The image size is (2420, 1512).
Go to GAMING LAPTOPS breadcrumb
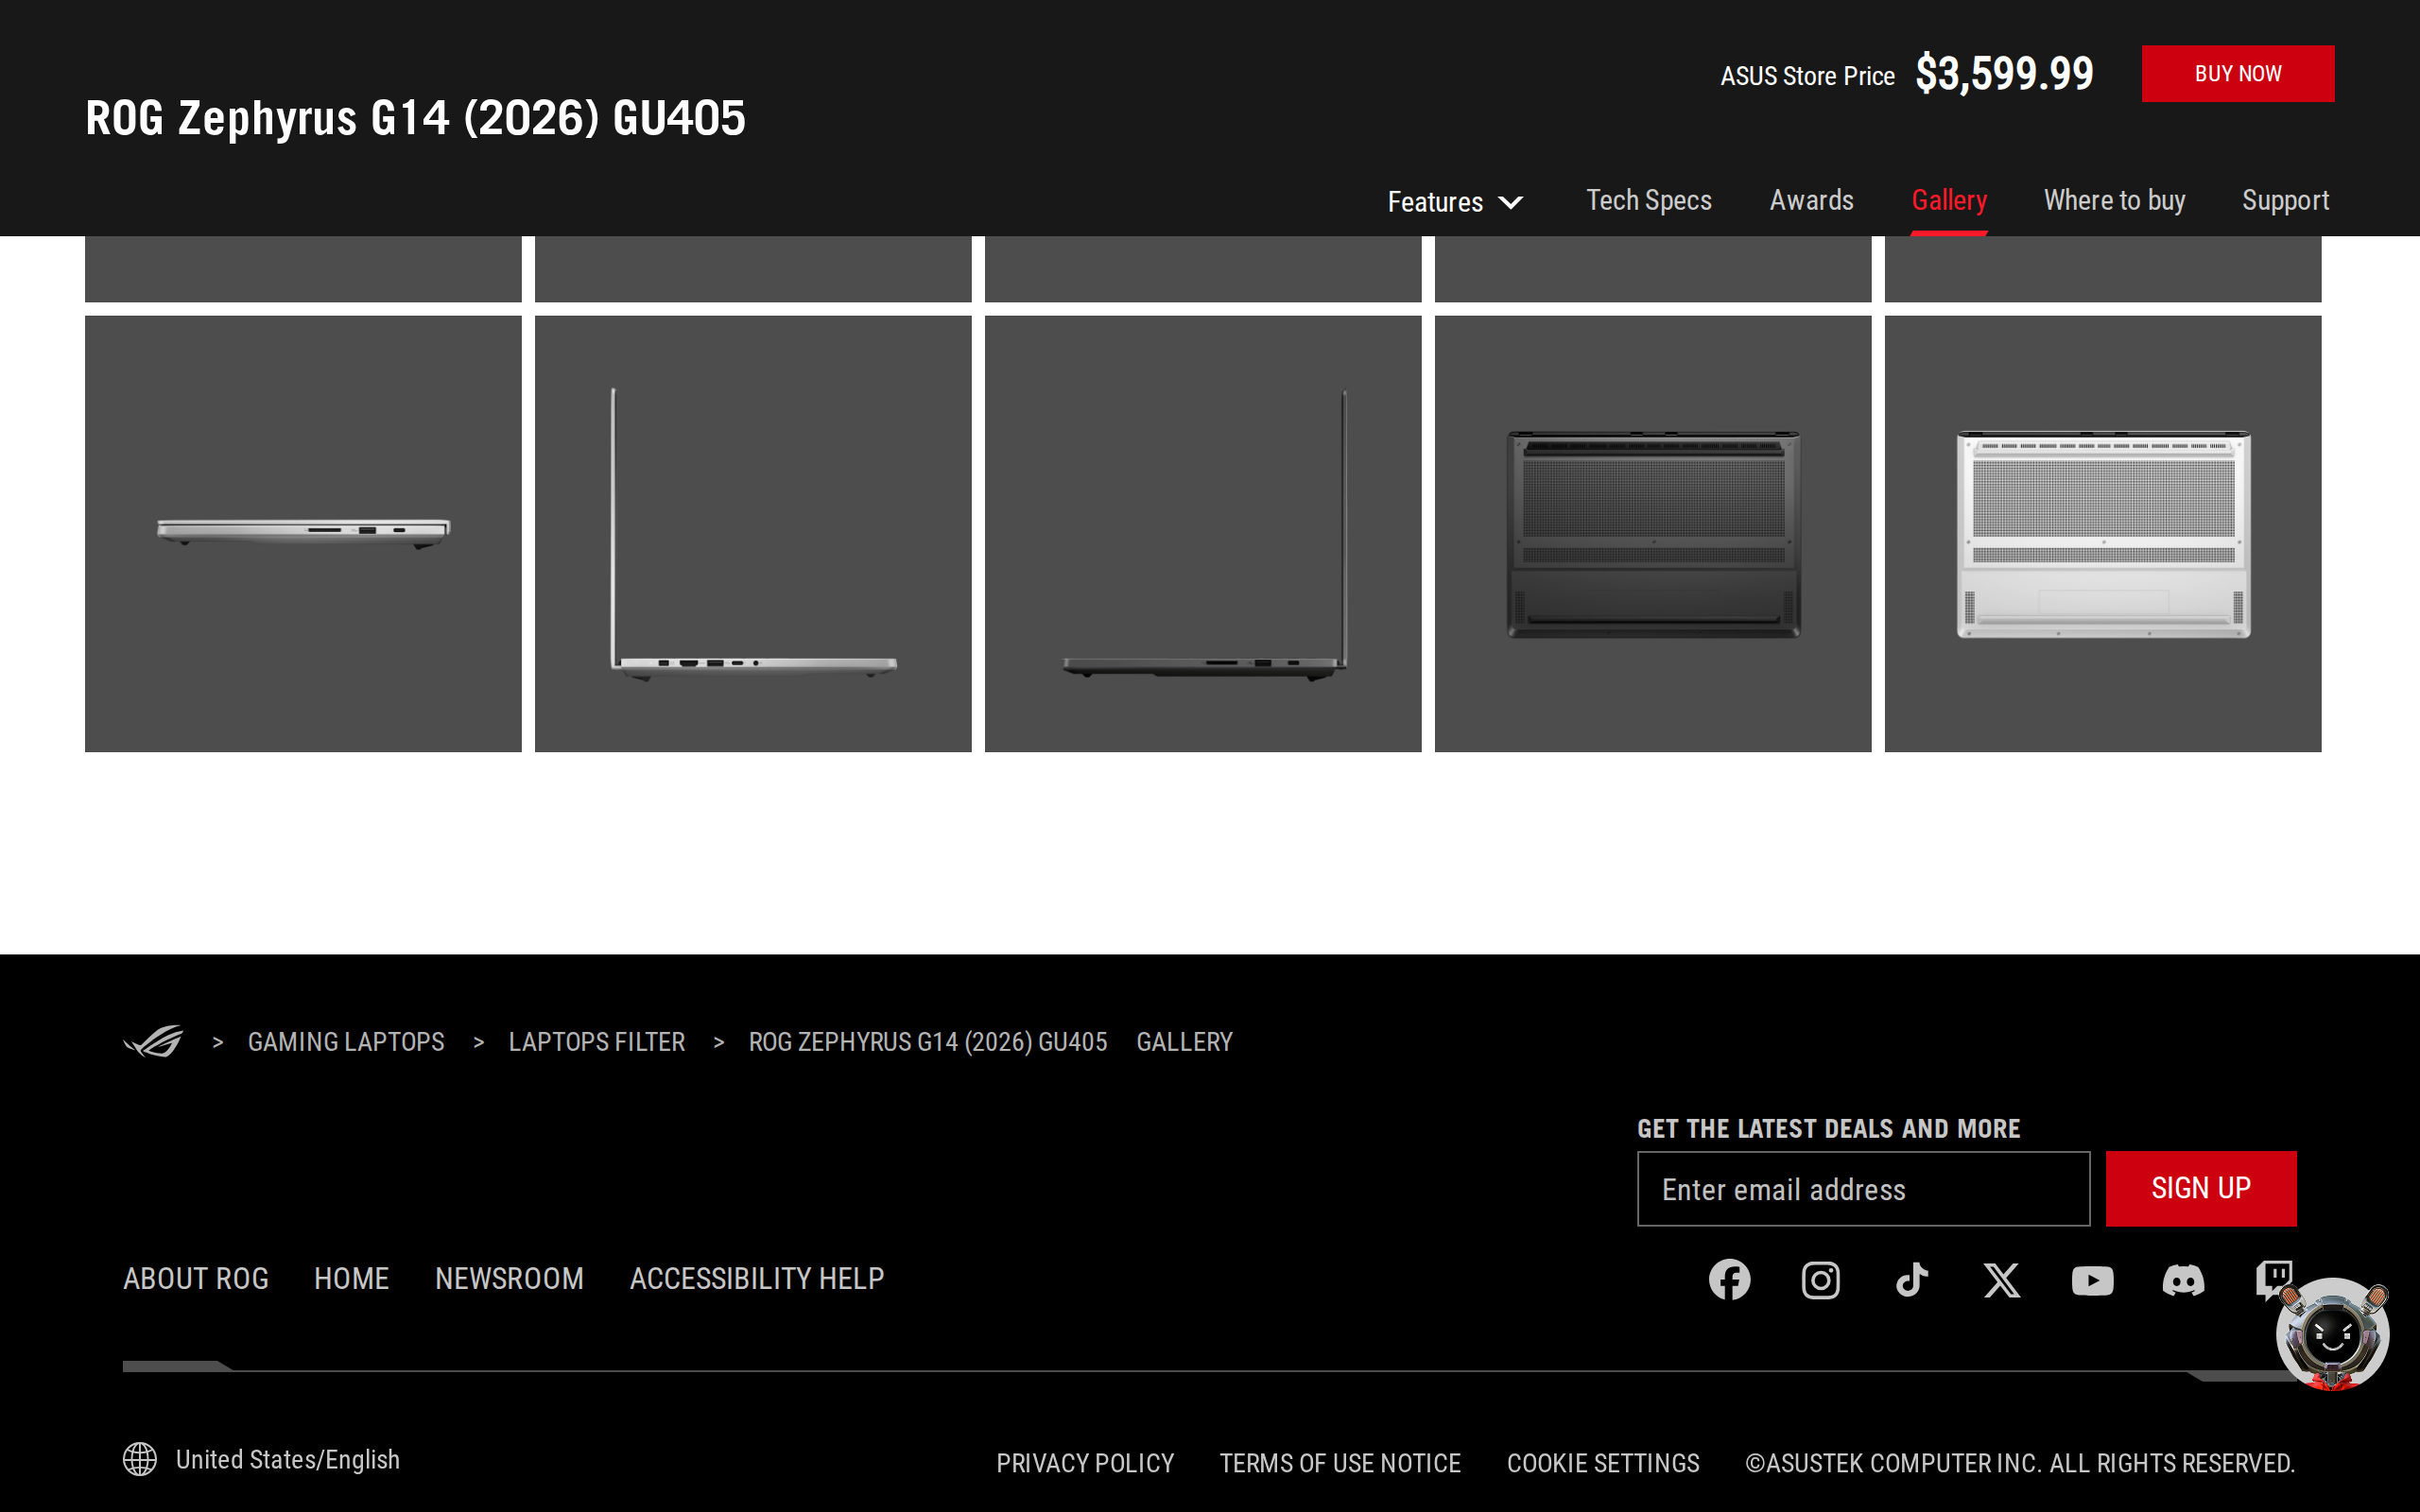click(x=346, y=1041)
